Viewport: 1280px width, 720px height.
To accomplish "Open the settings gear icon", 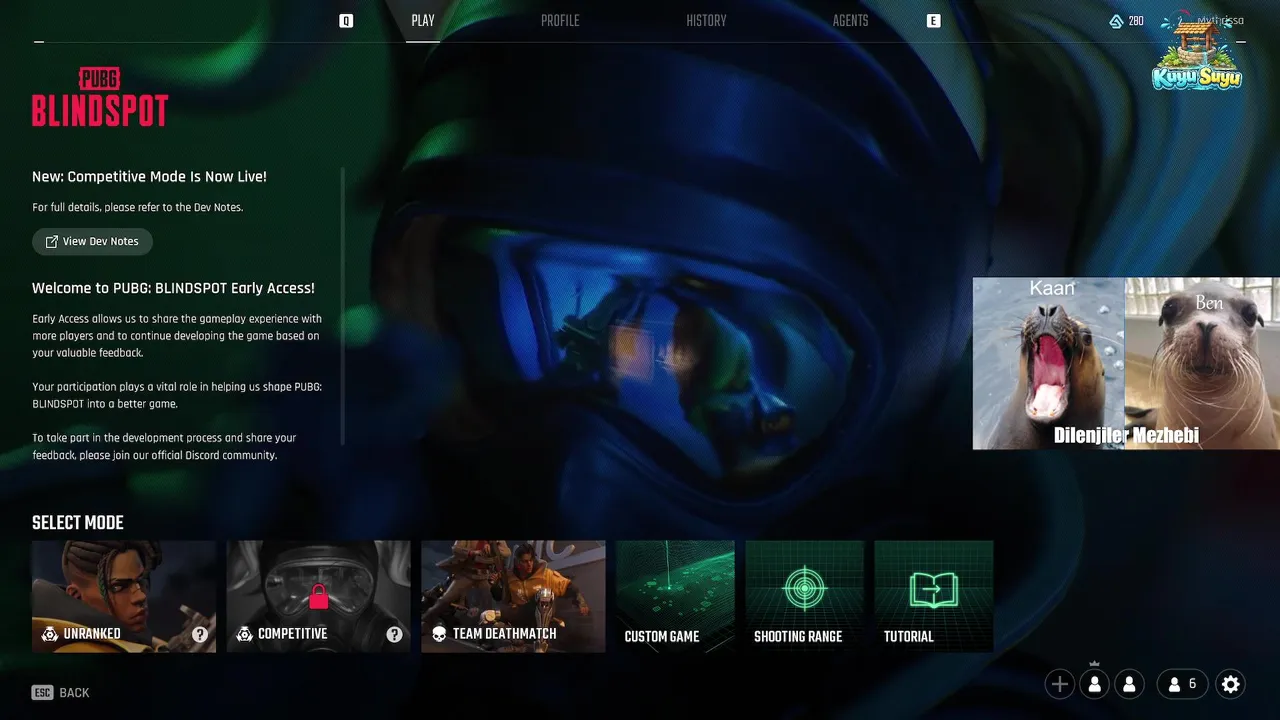I will (1231, 684).
